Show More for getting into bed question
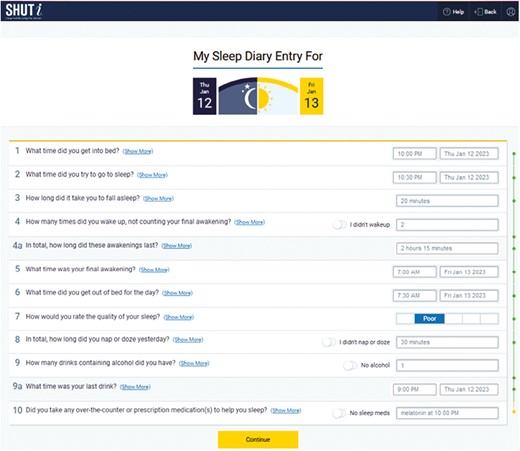Screen dimensions: 520x451 point(138,151)
